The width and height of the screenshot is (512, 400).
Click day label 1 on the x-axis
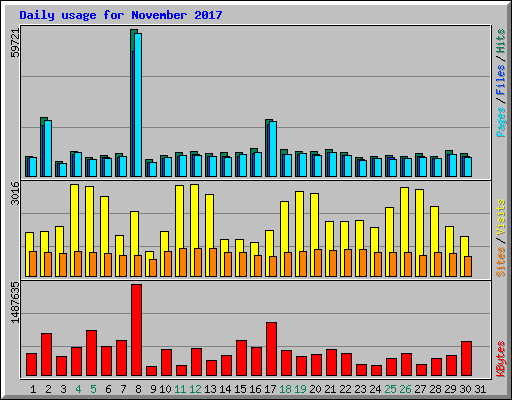click(x=33, y=389)
